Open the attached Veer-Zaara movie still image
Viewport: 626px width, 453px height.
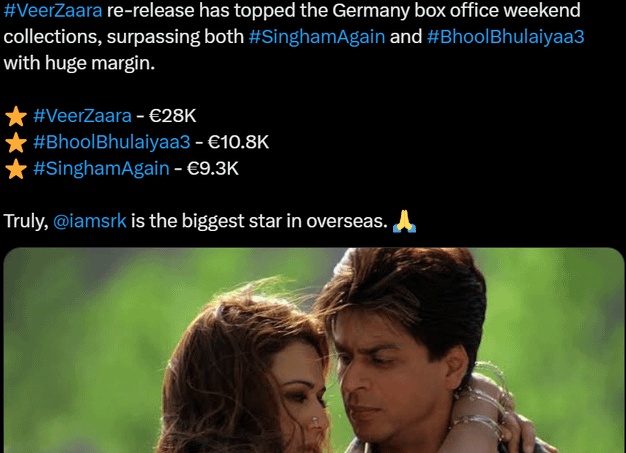pyautogui.click(x=313, y=350)
